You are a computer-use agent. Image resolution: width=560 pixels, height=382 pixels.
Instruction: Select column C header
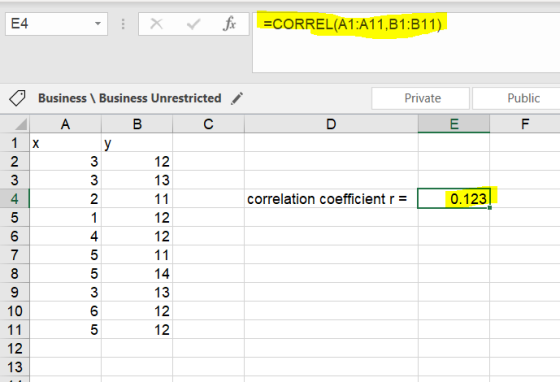click(209, 124)
